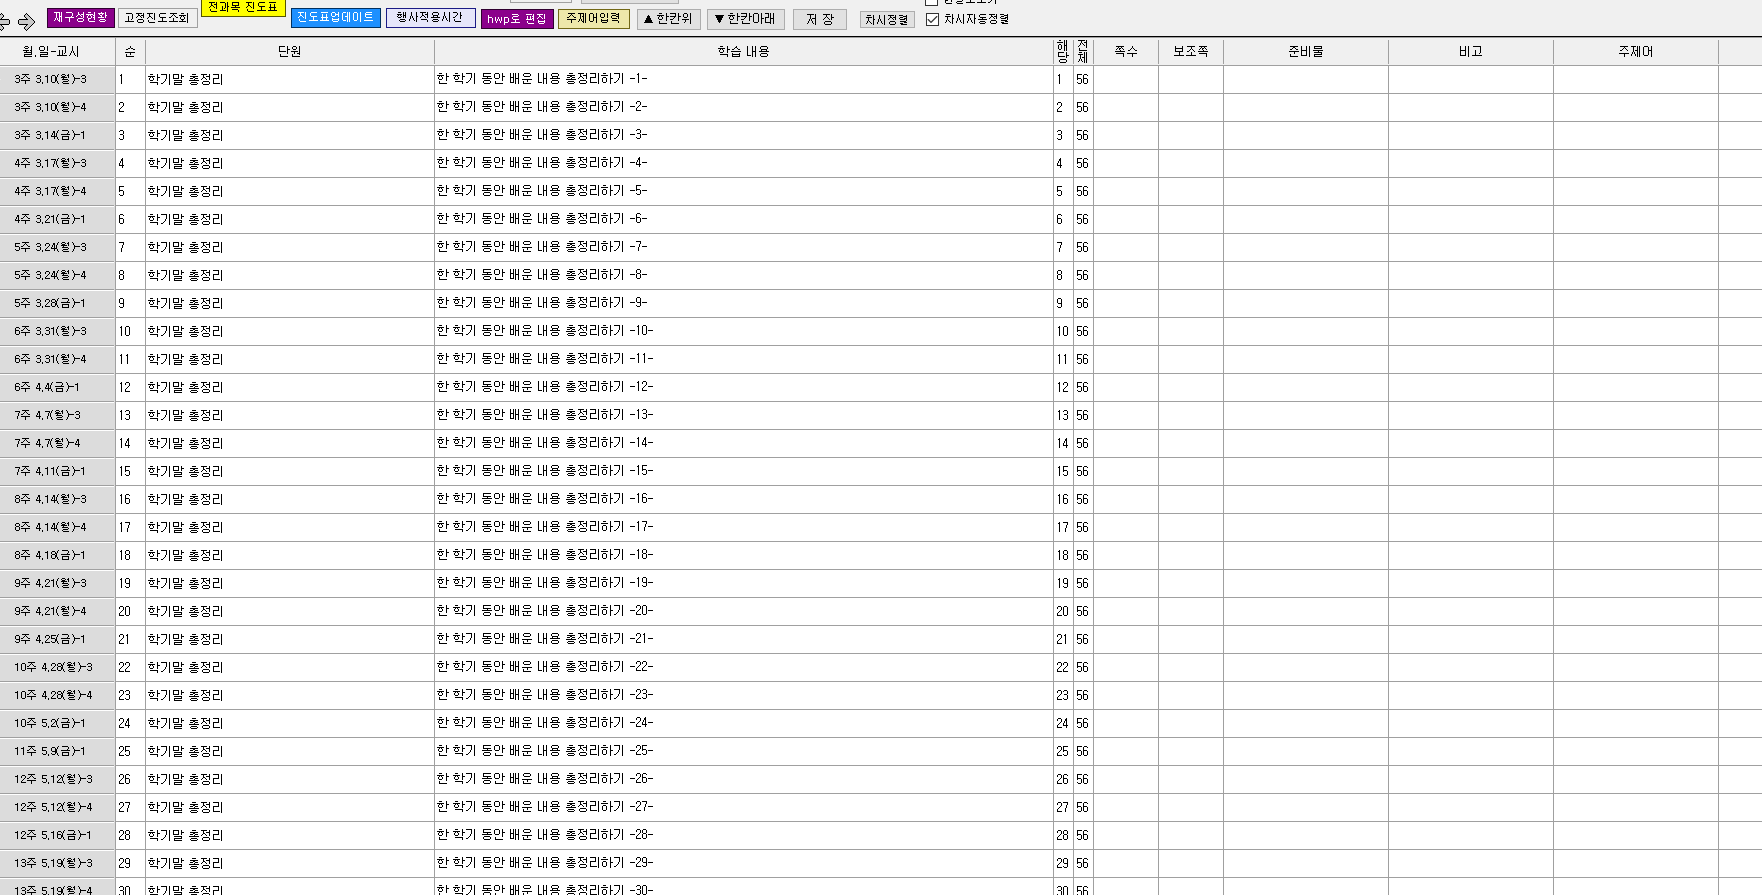Click empty 비고 cell in row 12

(1471, 387)
